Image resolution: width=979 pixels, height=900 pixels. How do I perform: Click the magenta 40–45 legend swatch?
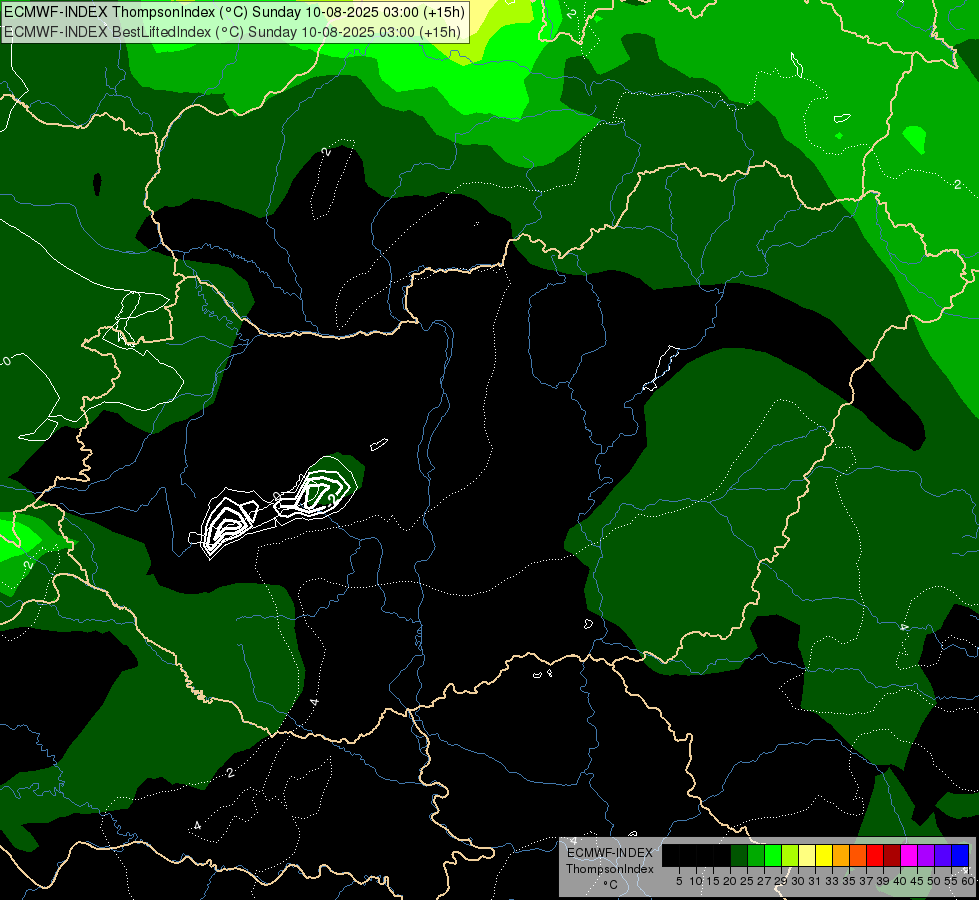point(909,855)
